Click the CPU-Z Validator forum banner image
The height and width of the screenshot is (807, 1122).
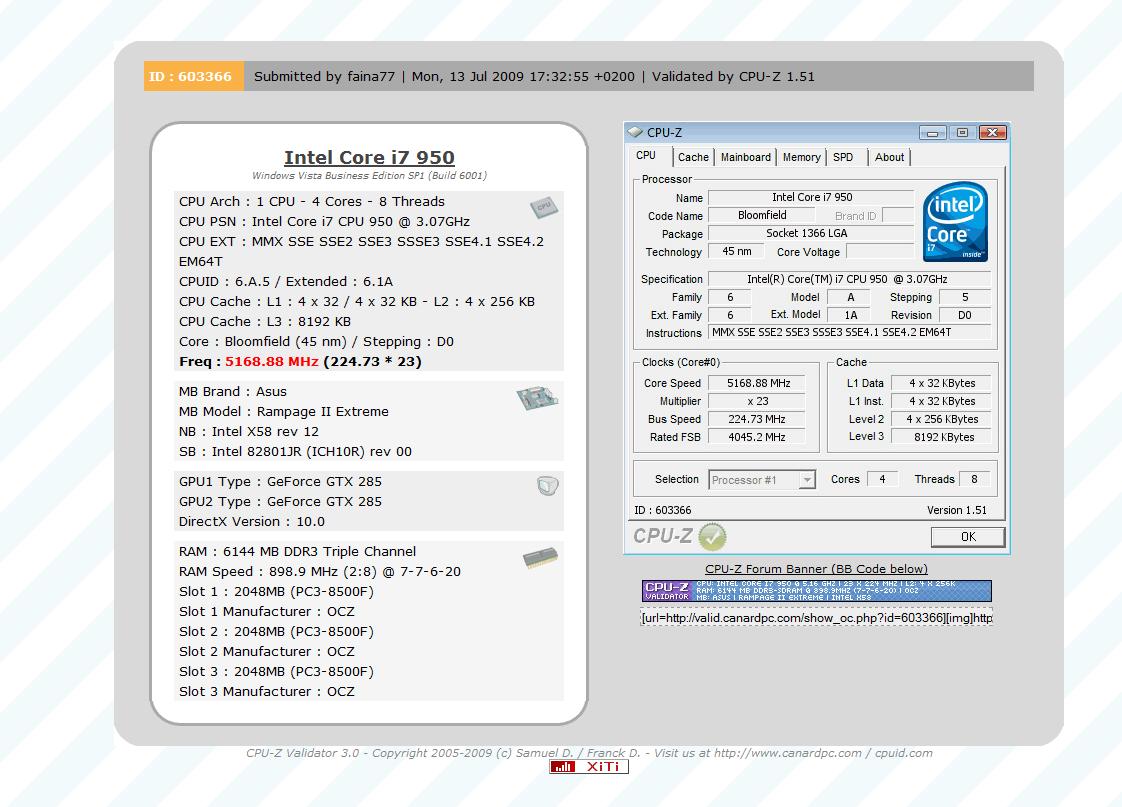(816, 591)
